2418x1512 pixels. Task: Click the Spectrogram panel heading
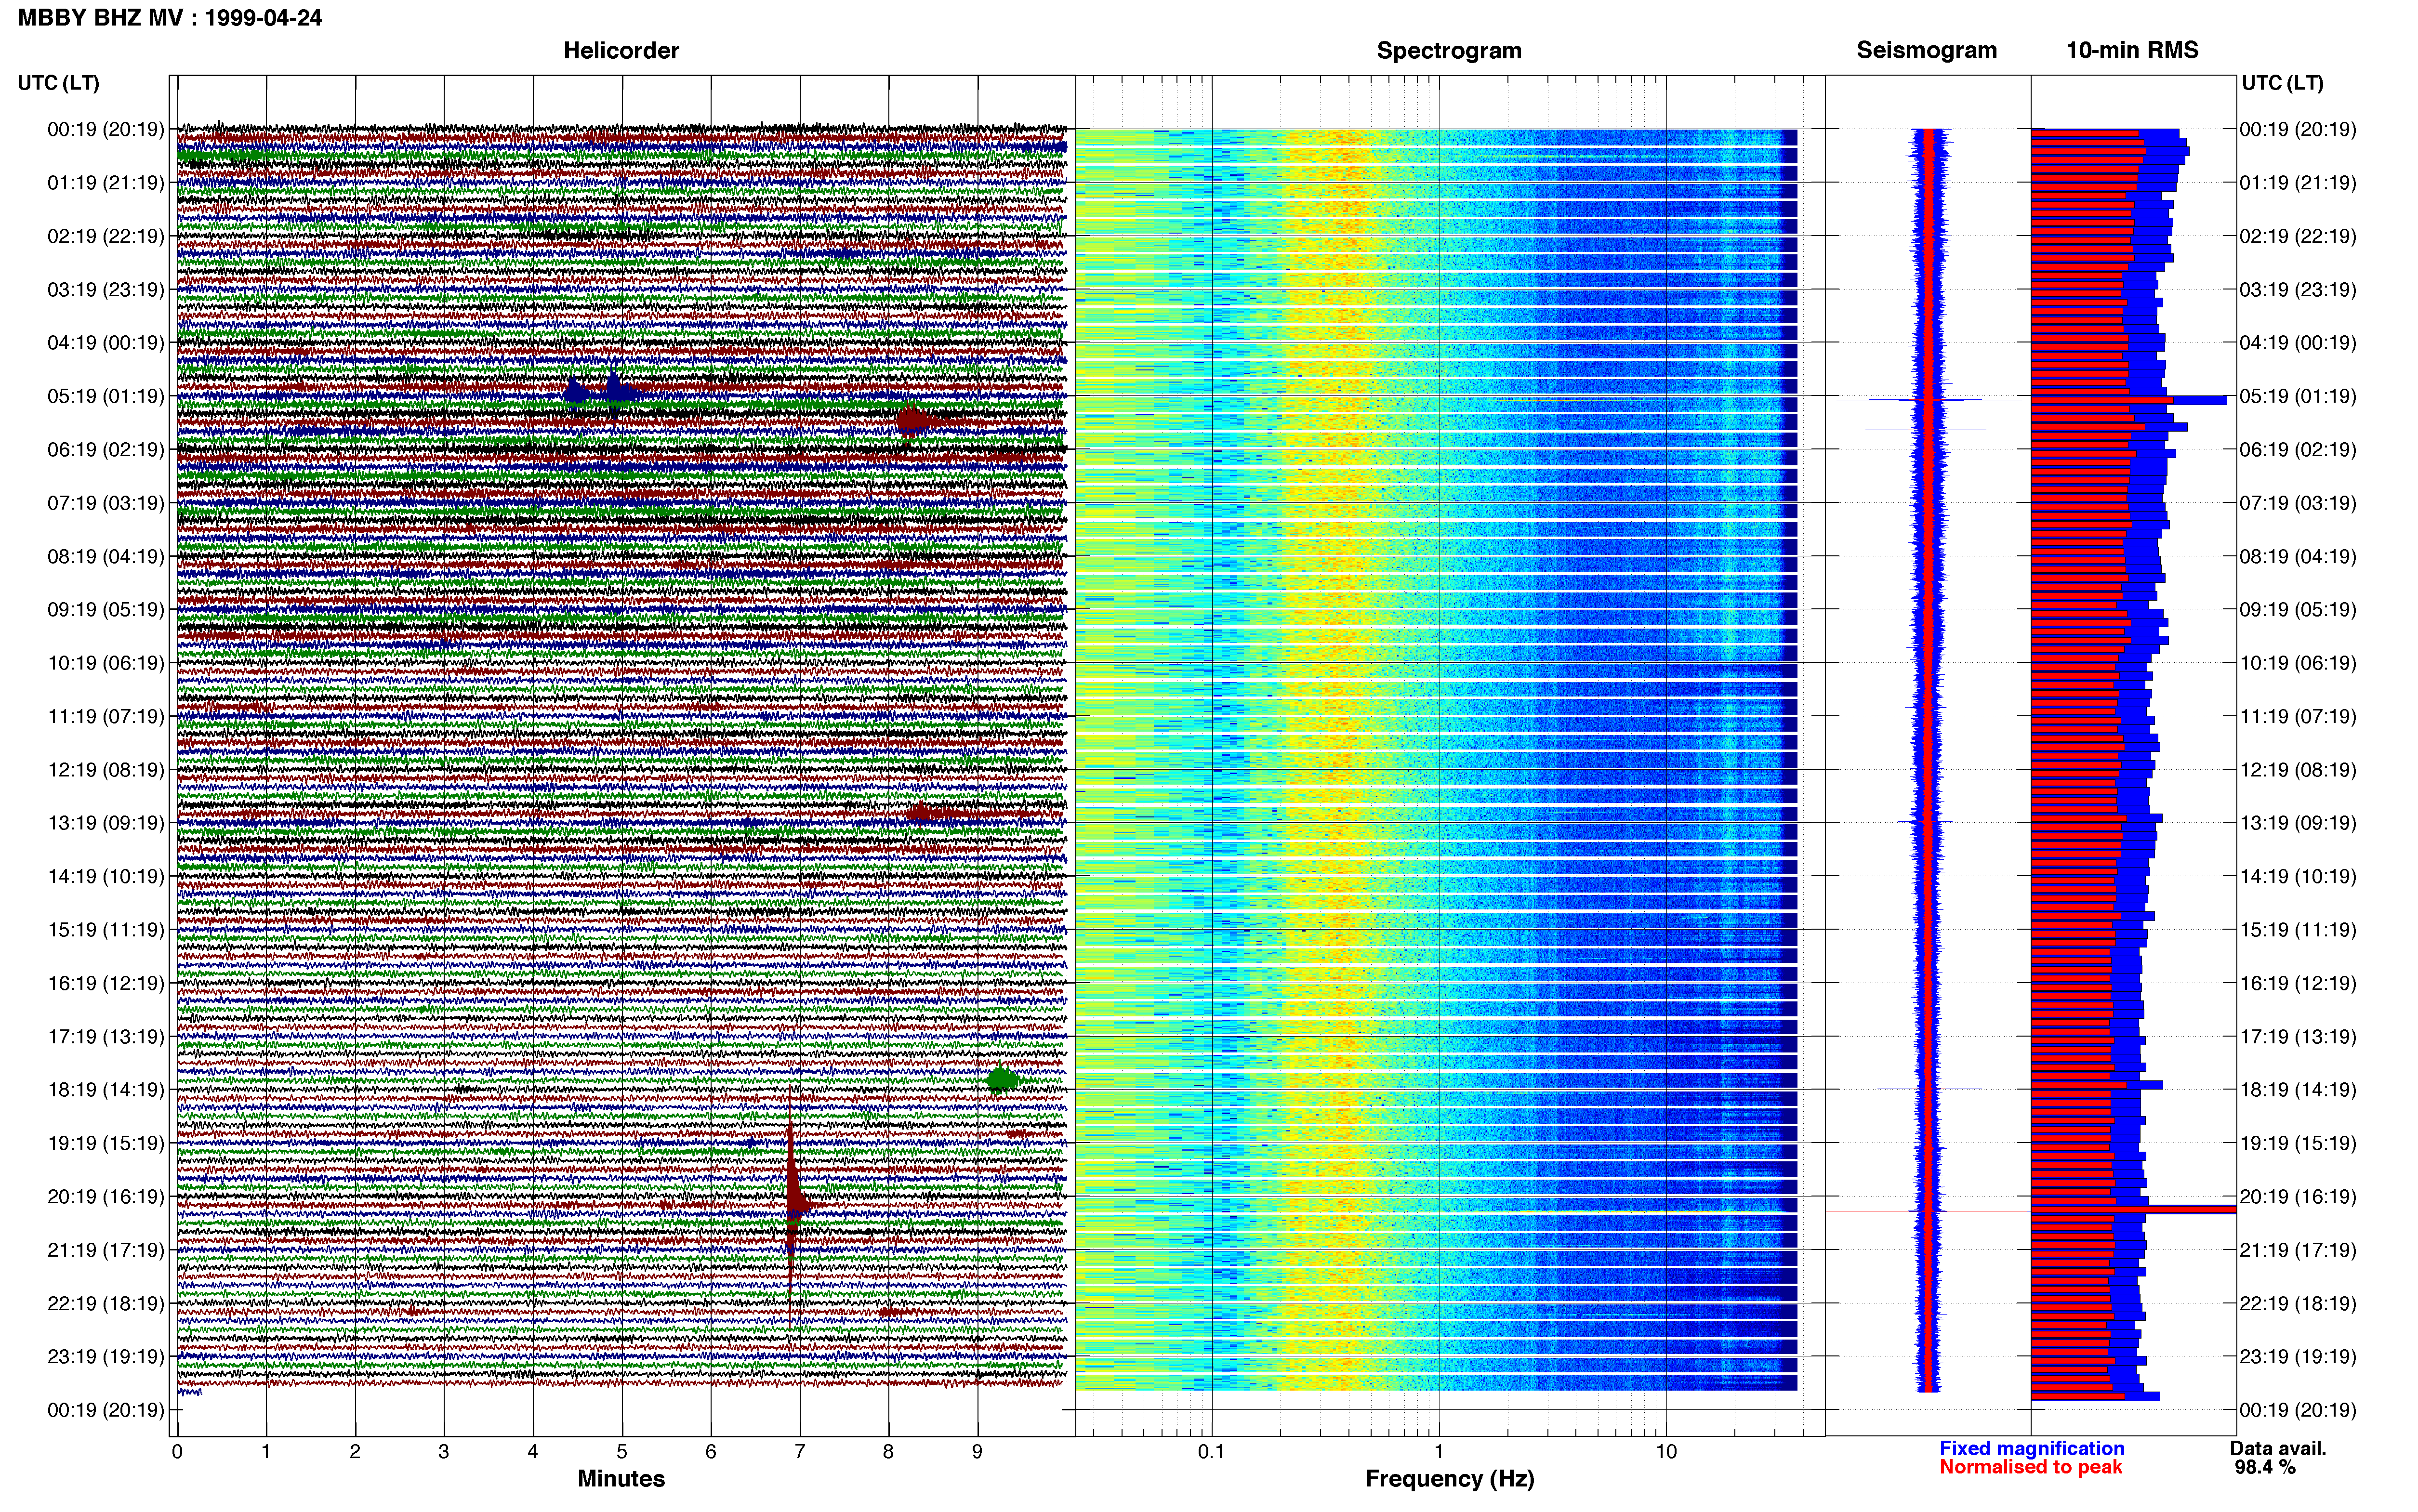tap(1449, 50)
